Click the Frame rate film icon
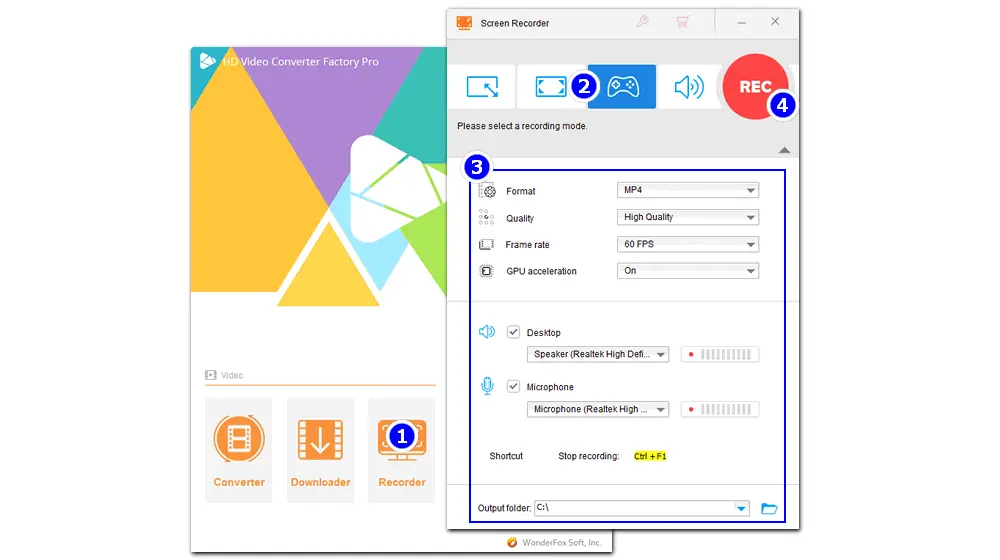Viewport: 1000px width, 560px height. [x=486, y=244]
